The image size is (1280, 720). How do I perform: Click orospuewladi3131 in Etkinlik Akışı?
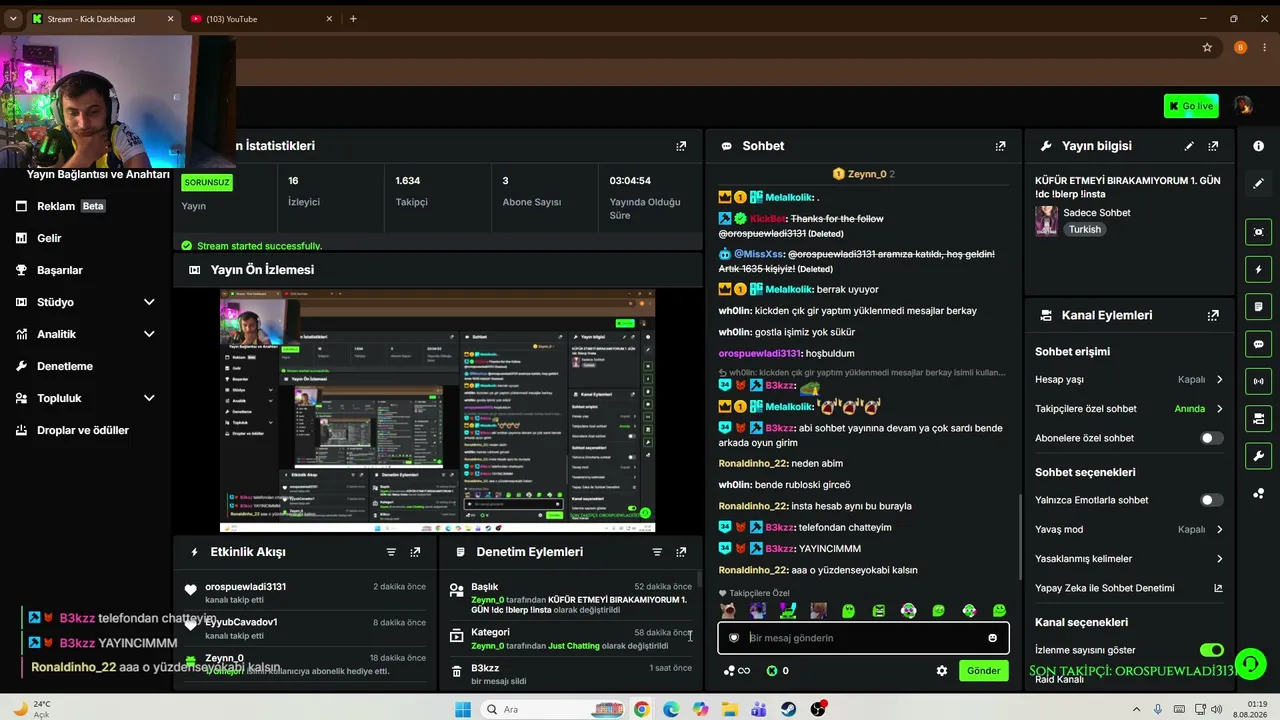(x=246, y=587)
